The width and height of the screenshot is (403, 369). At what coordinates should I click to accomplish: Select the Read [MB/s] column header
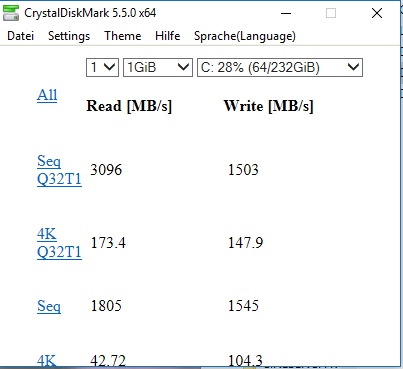tap(129, 106)
